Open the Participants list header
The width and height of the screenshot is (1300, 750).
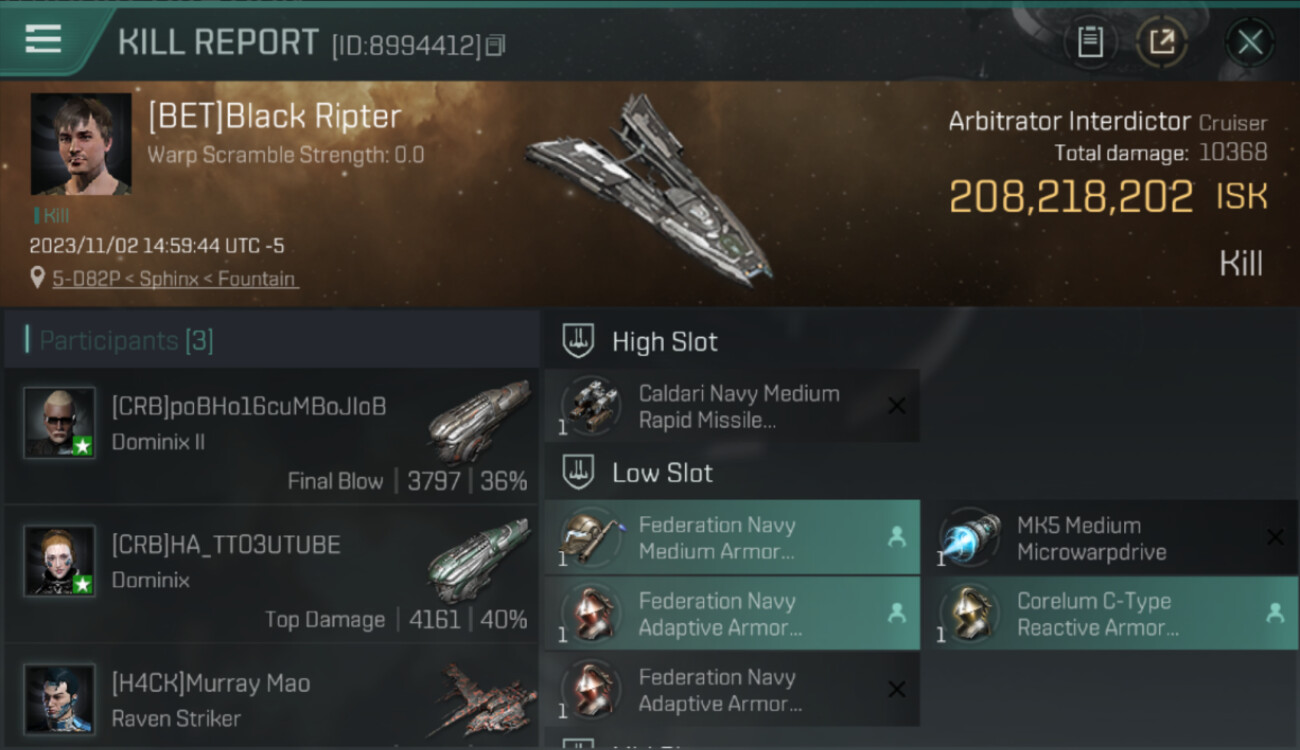[126, 341]
